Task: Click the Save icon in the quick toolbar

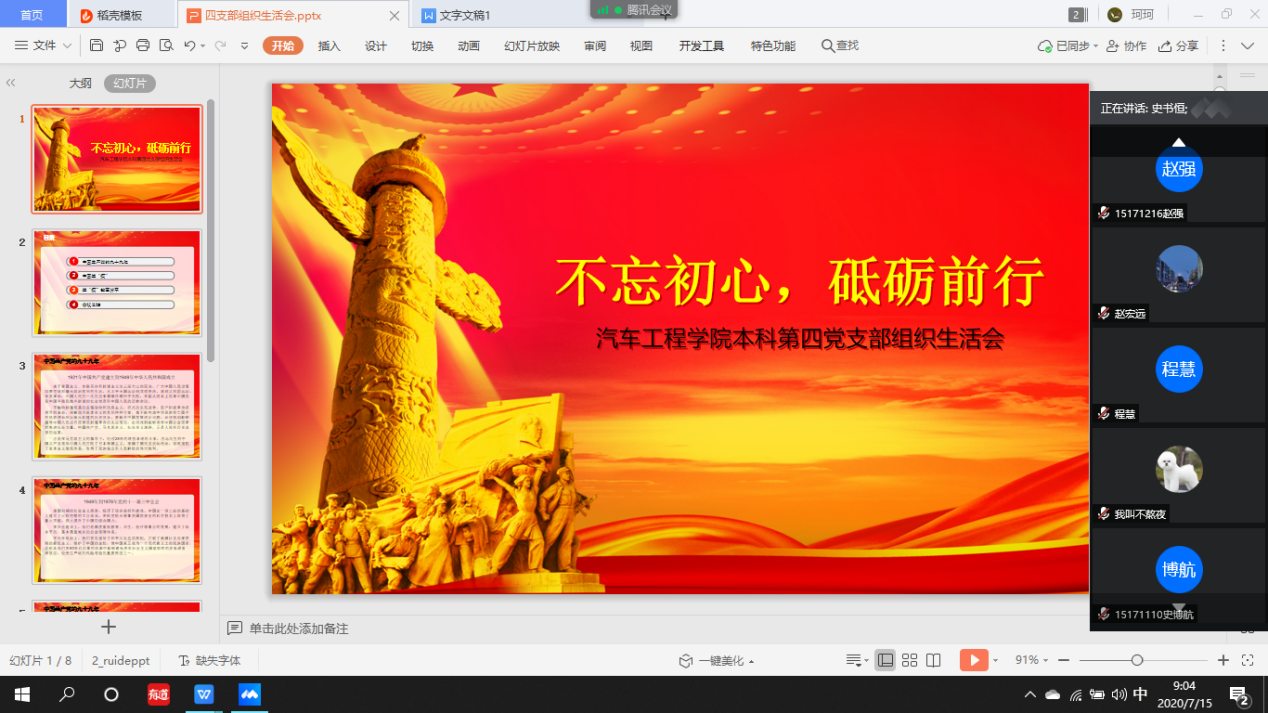Action: click(x=96, y=46)
